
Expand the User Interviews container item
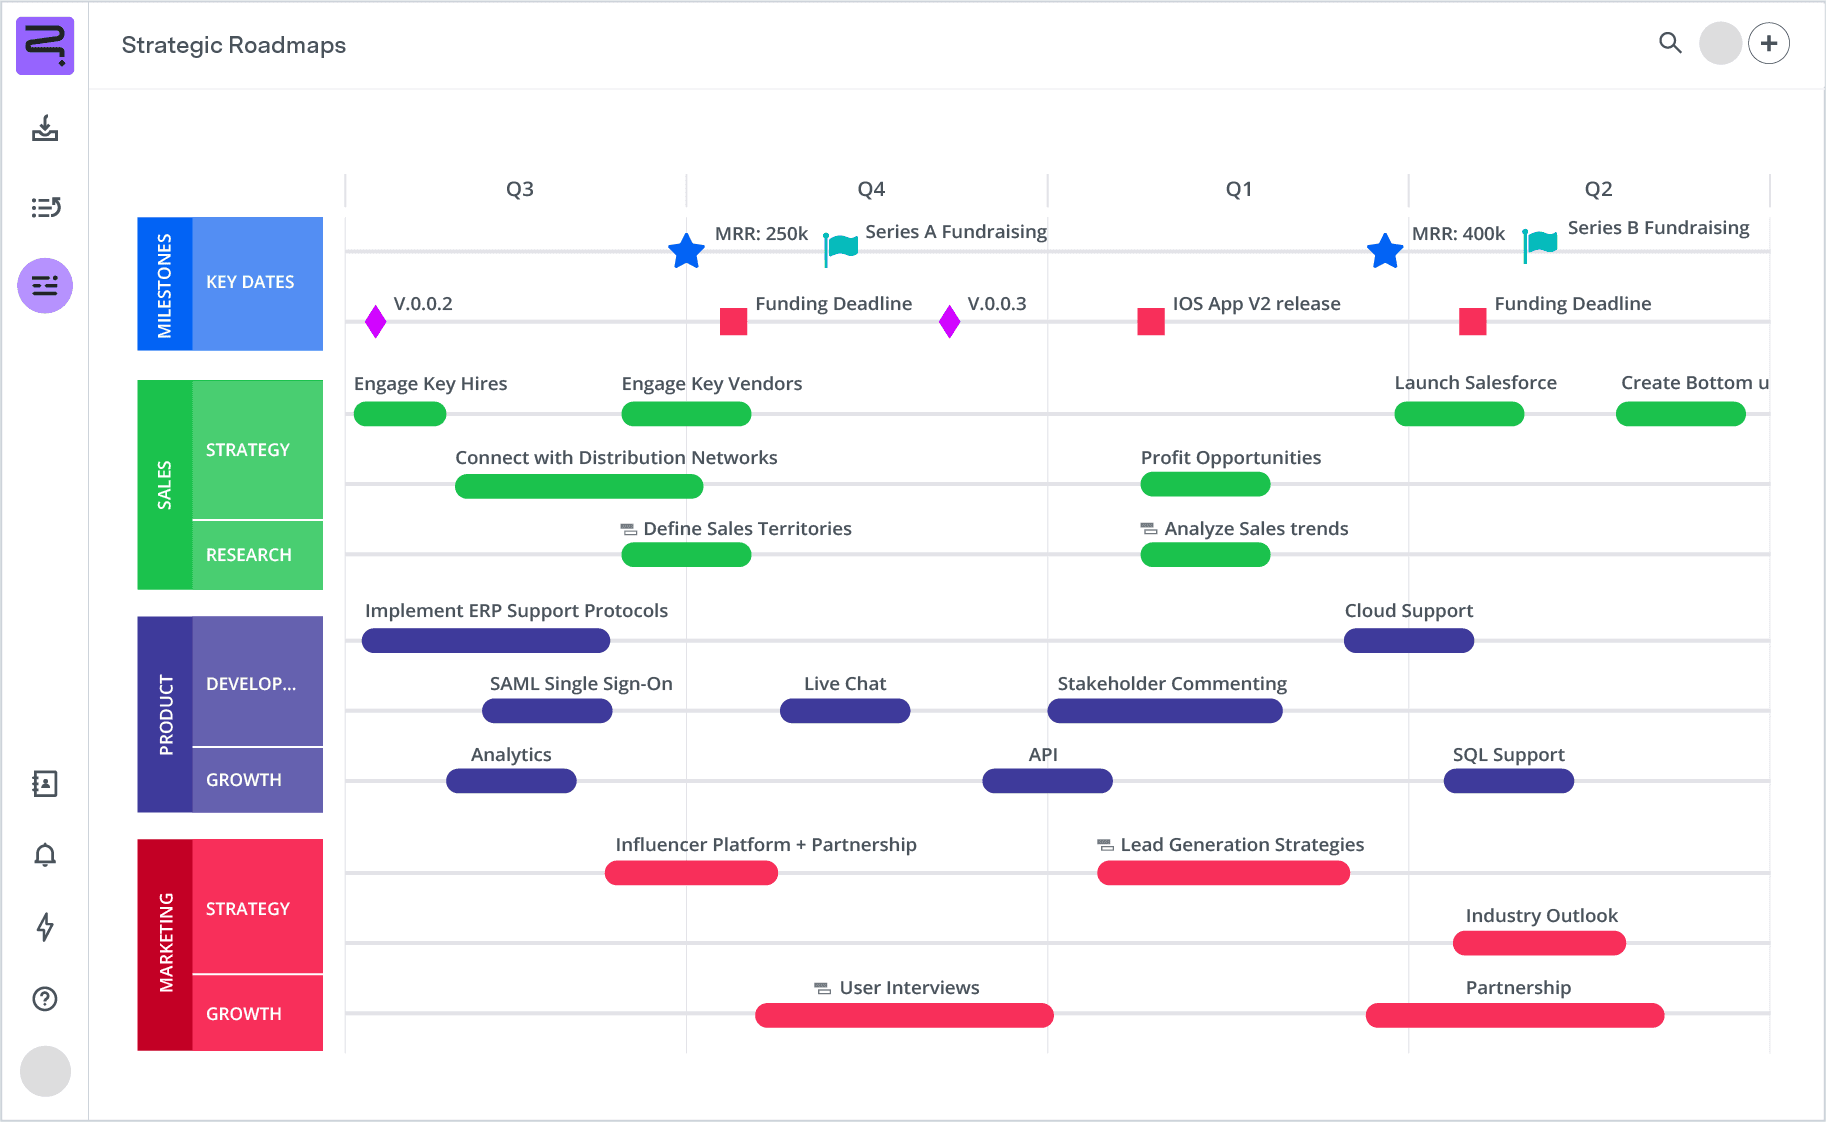(822, 987)
